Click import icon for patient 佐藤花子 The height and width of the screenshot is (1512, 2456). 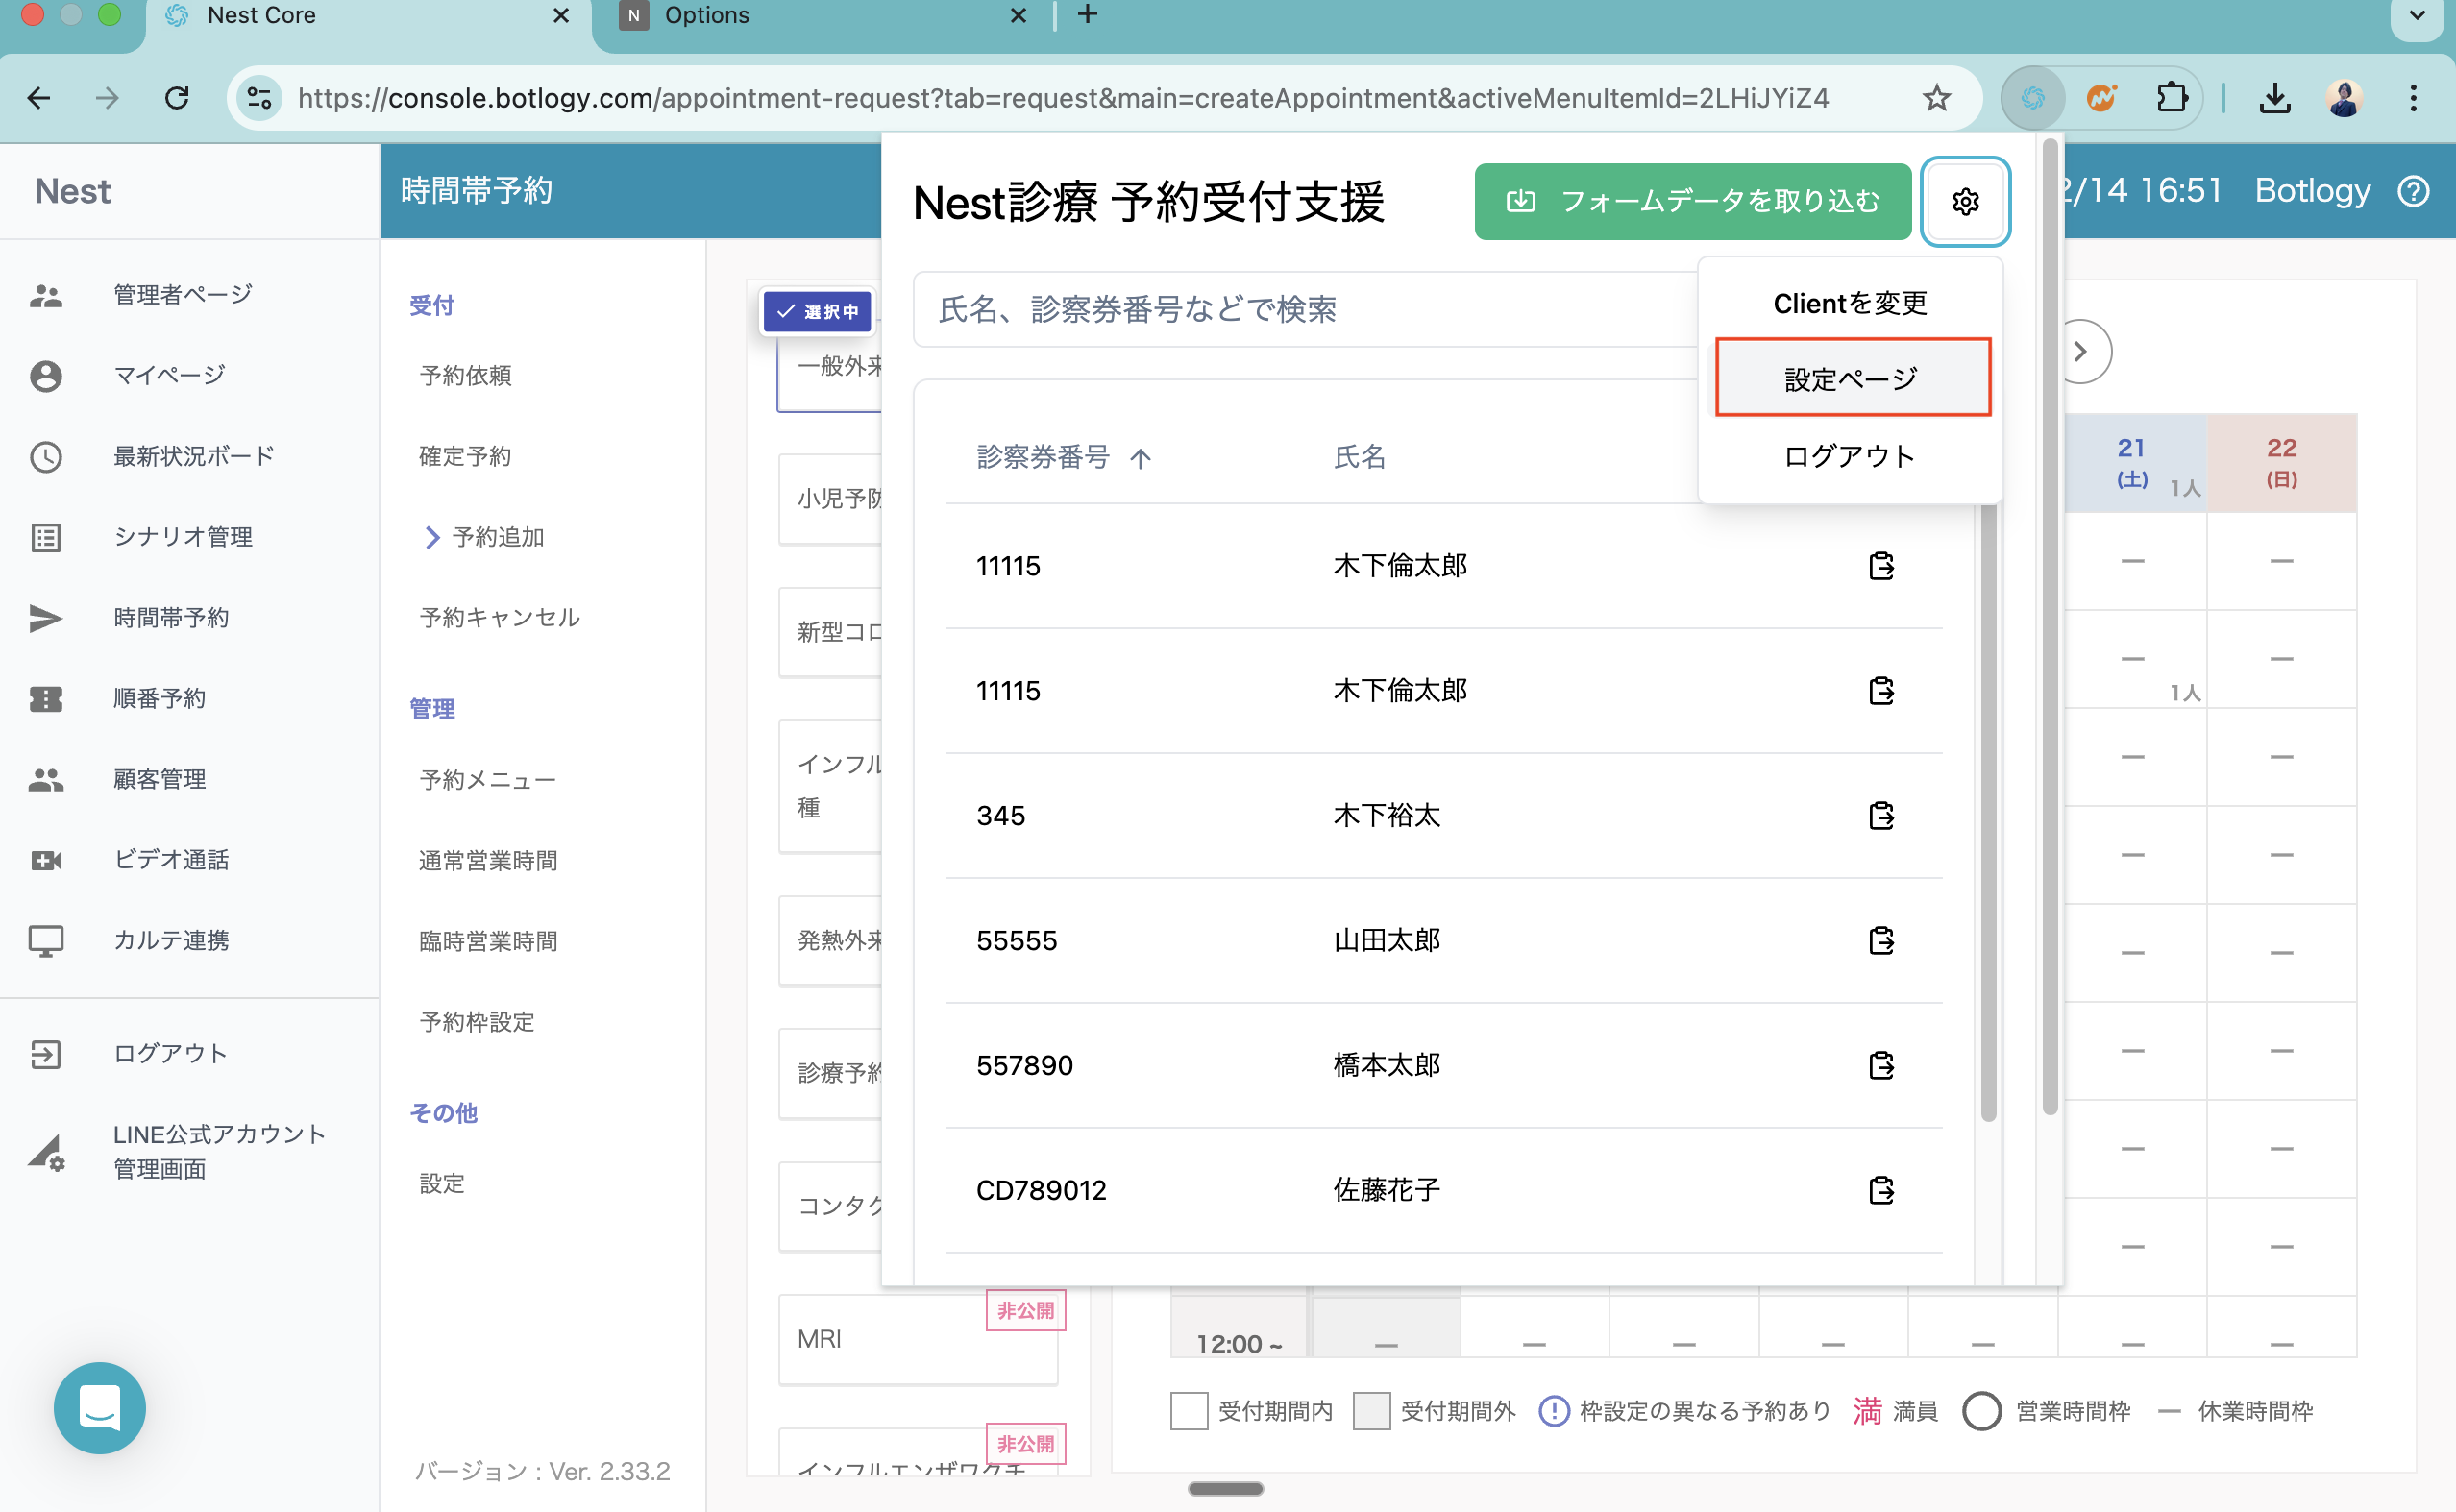pos(1881,1190)
